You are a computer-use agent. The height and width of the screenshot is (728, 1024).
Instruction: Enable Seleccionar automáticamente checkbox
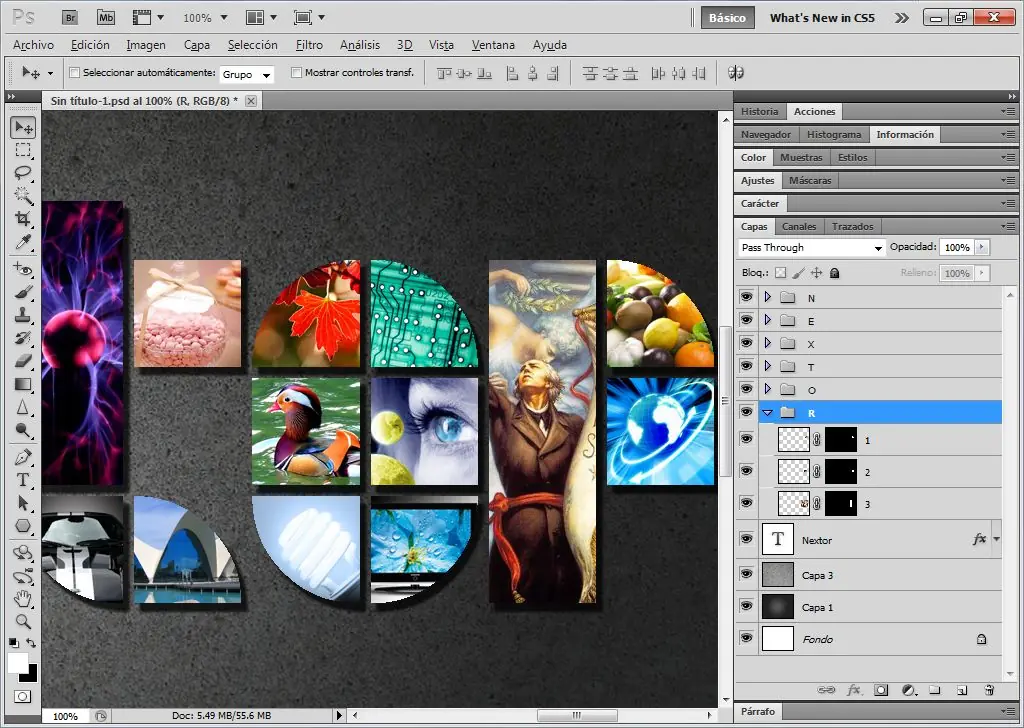click(74, 73)
